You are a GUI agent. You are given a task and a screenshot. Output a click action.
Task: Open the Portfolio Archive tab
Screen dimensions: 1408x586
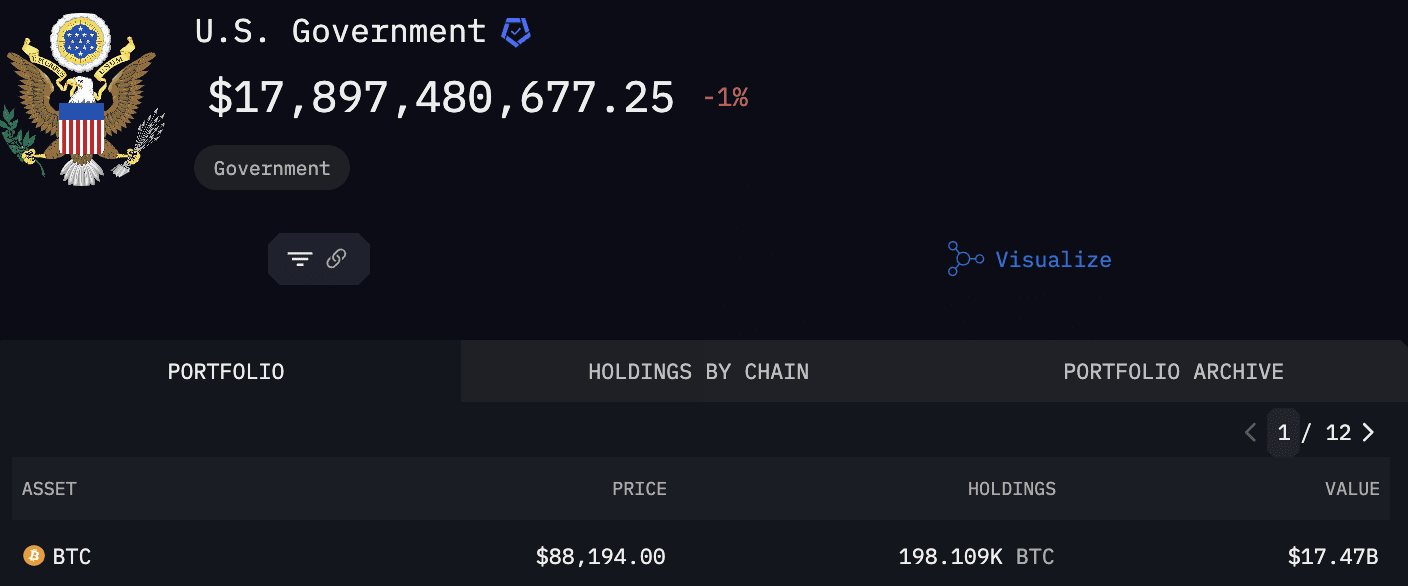coord(1173,372)
